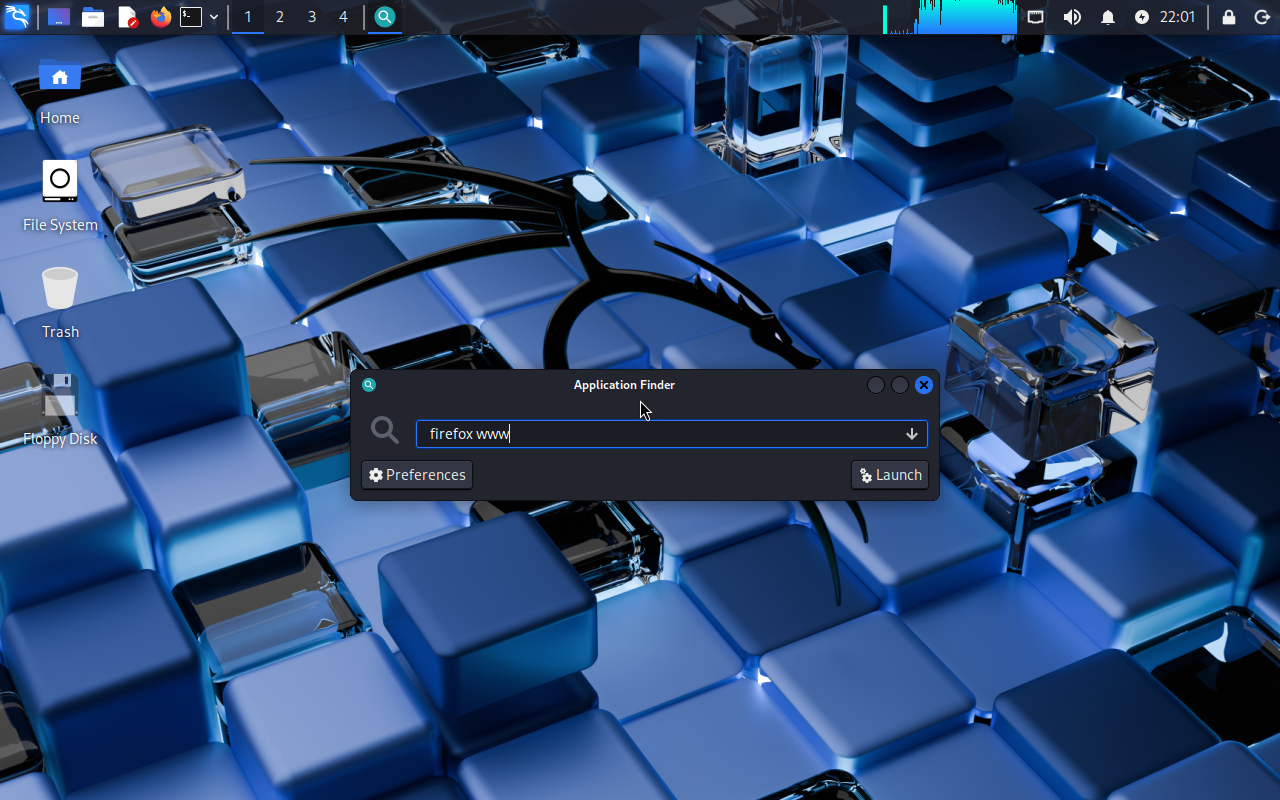Select the Application Finder taskbar button

(384, 17)
